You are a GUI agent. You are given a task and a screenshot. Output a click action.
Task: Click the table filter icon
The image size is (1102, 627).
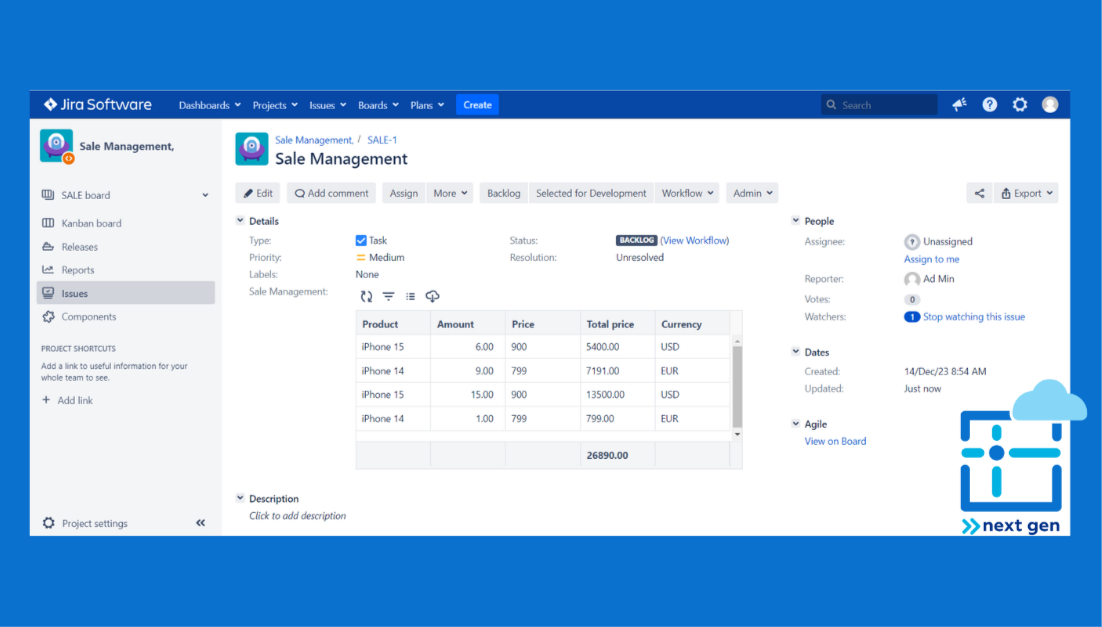(388, 297)
